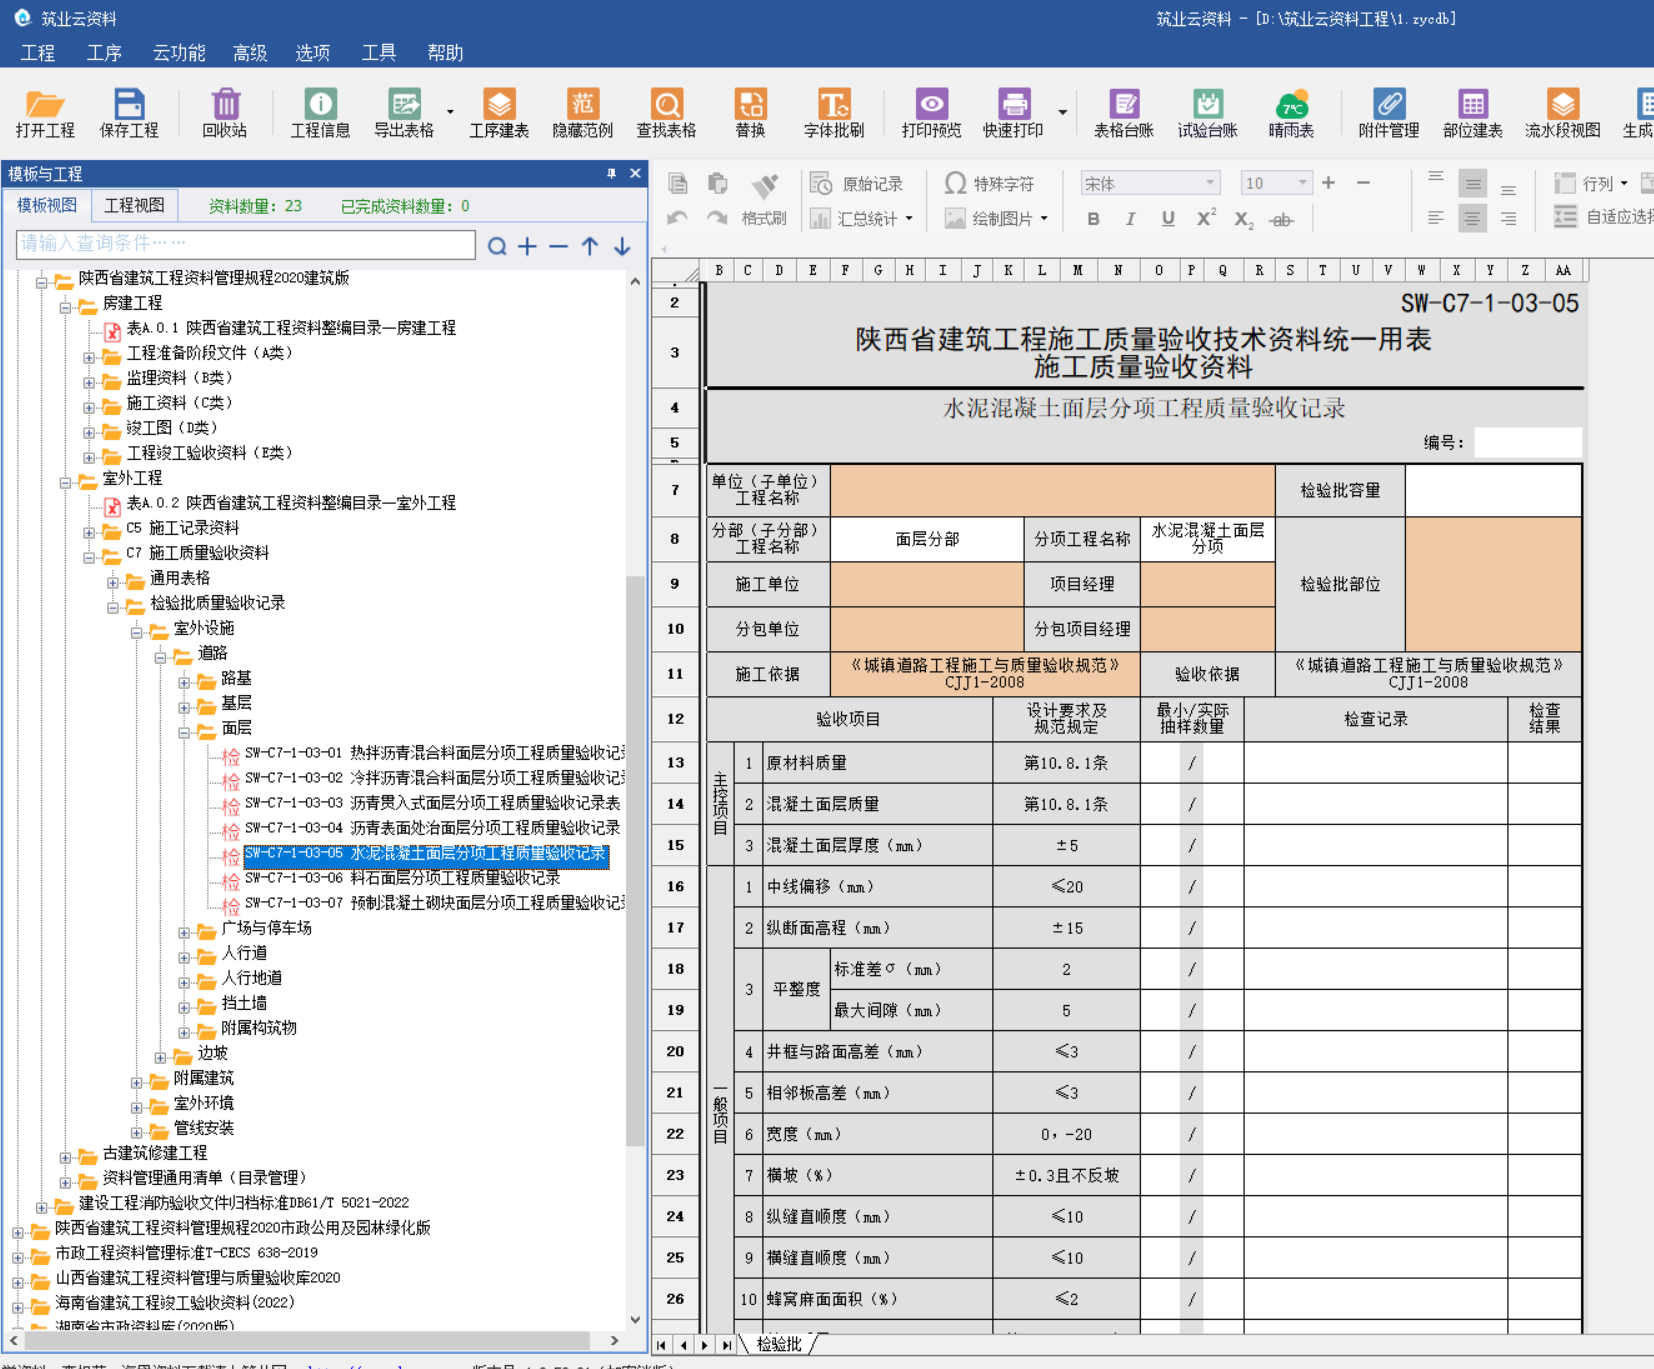
Task: Click 特殊字符 button
Action: (990, 184)
